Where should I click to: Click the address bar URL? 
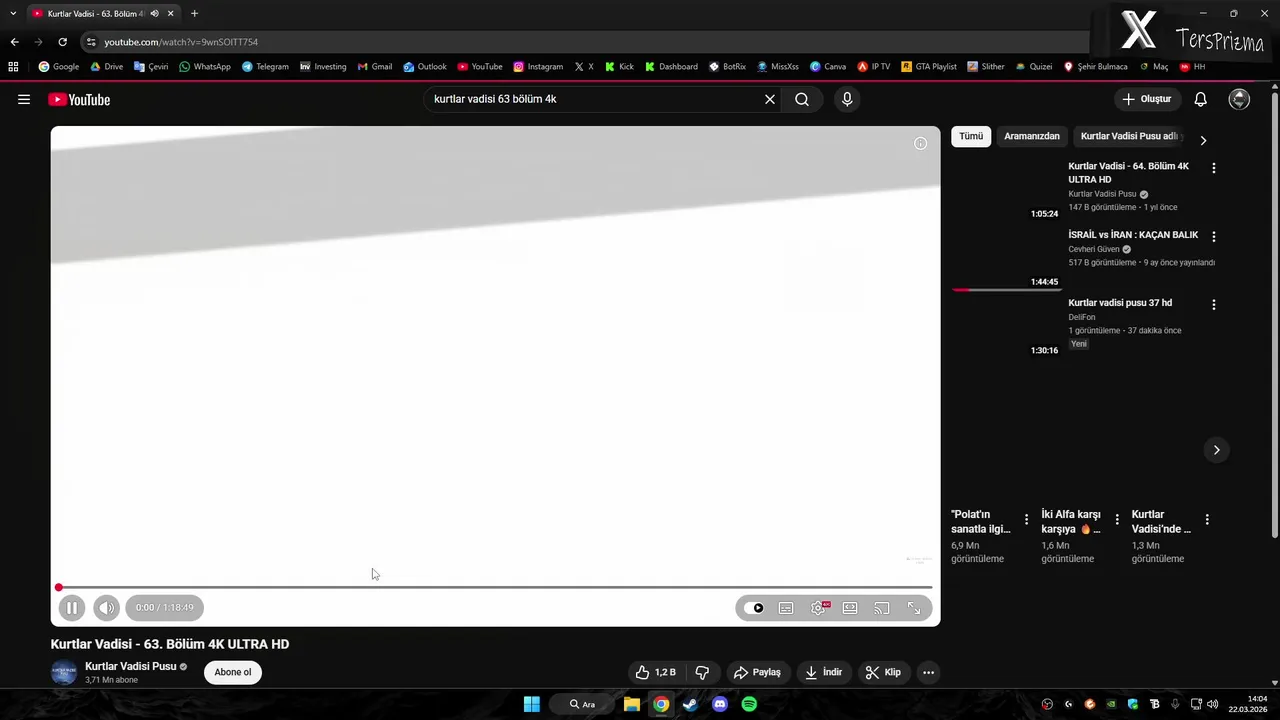[x=181, y=42]
